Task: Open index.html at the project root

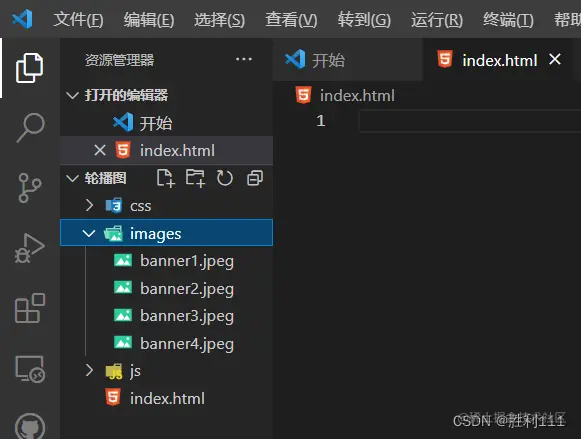Action: point(167,399)
